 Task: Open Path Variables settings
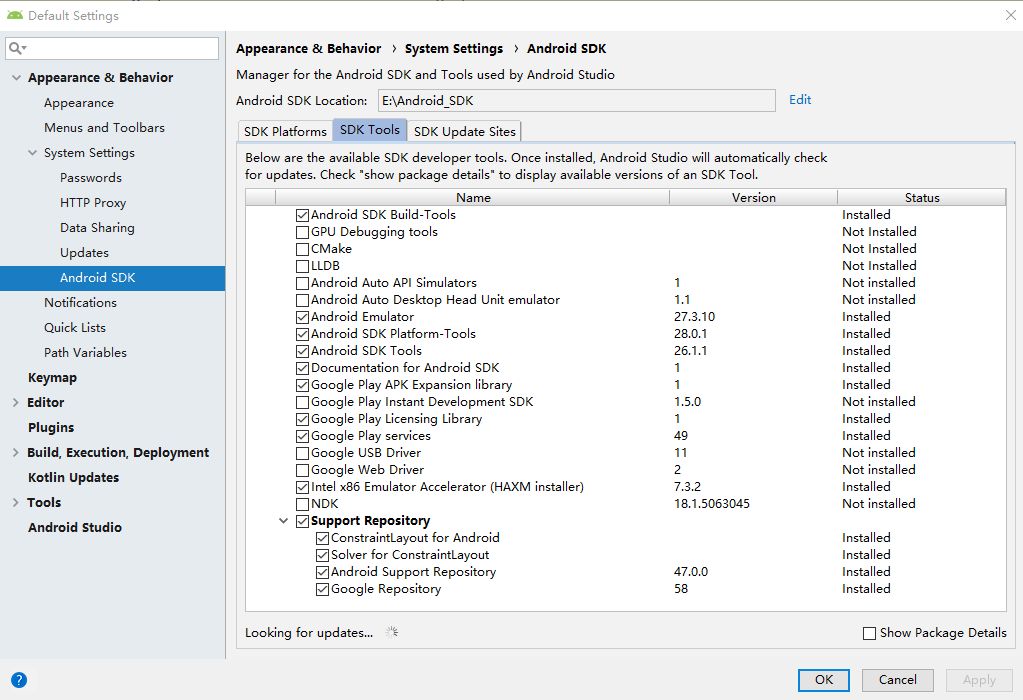(x=85, y=353)
